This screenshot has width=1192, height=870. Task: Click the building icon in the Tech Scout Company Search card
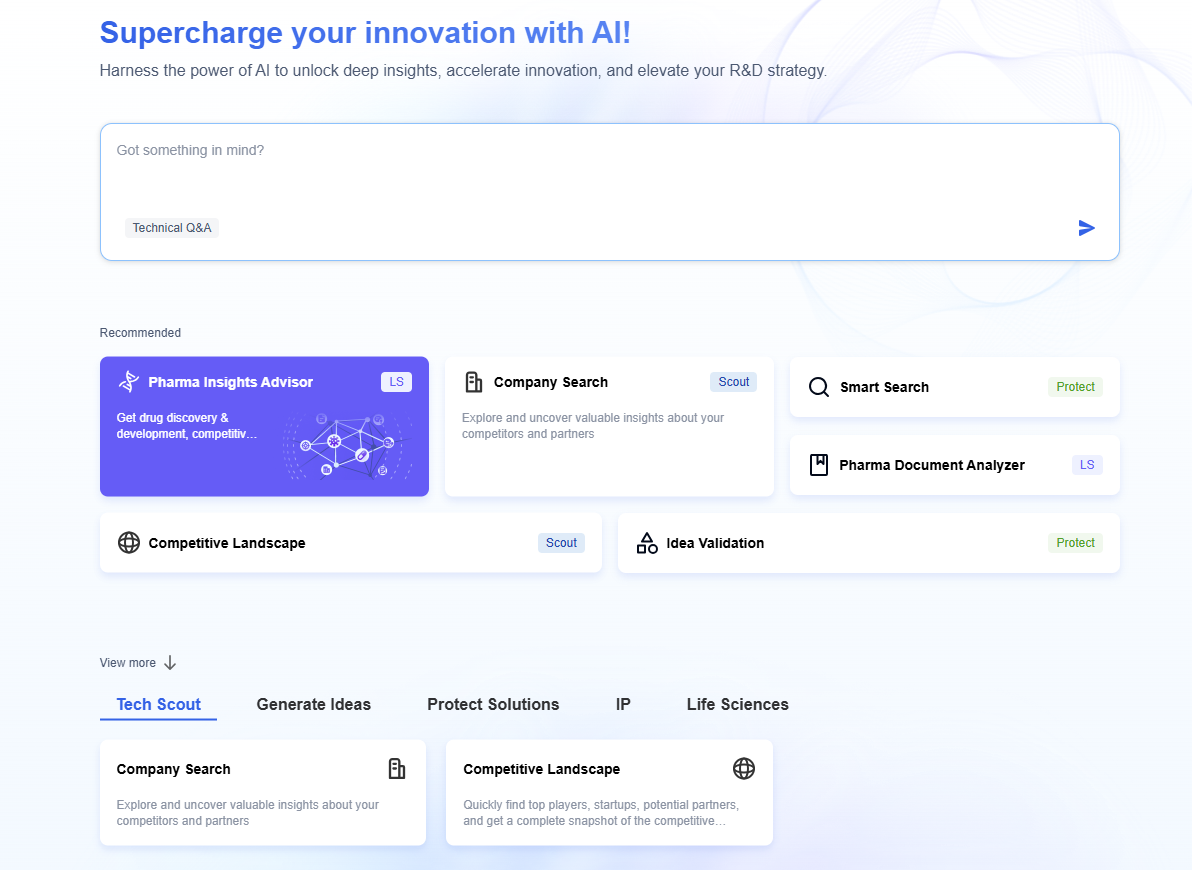397,769
